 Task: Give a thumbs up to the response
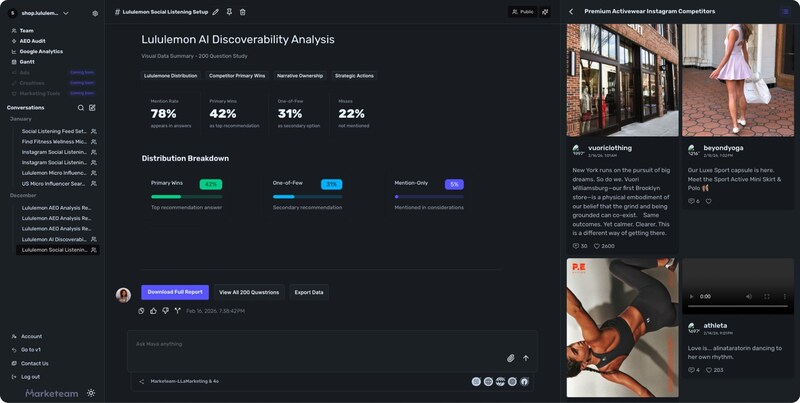pos(153,311)
